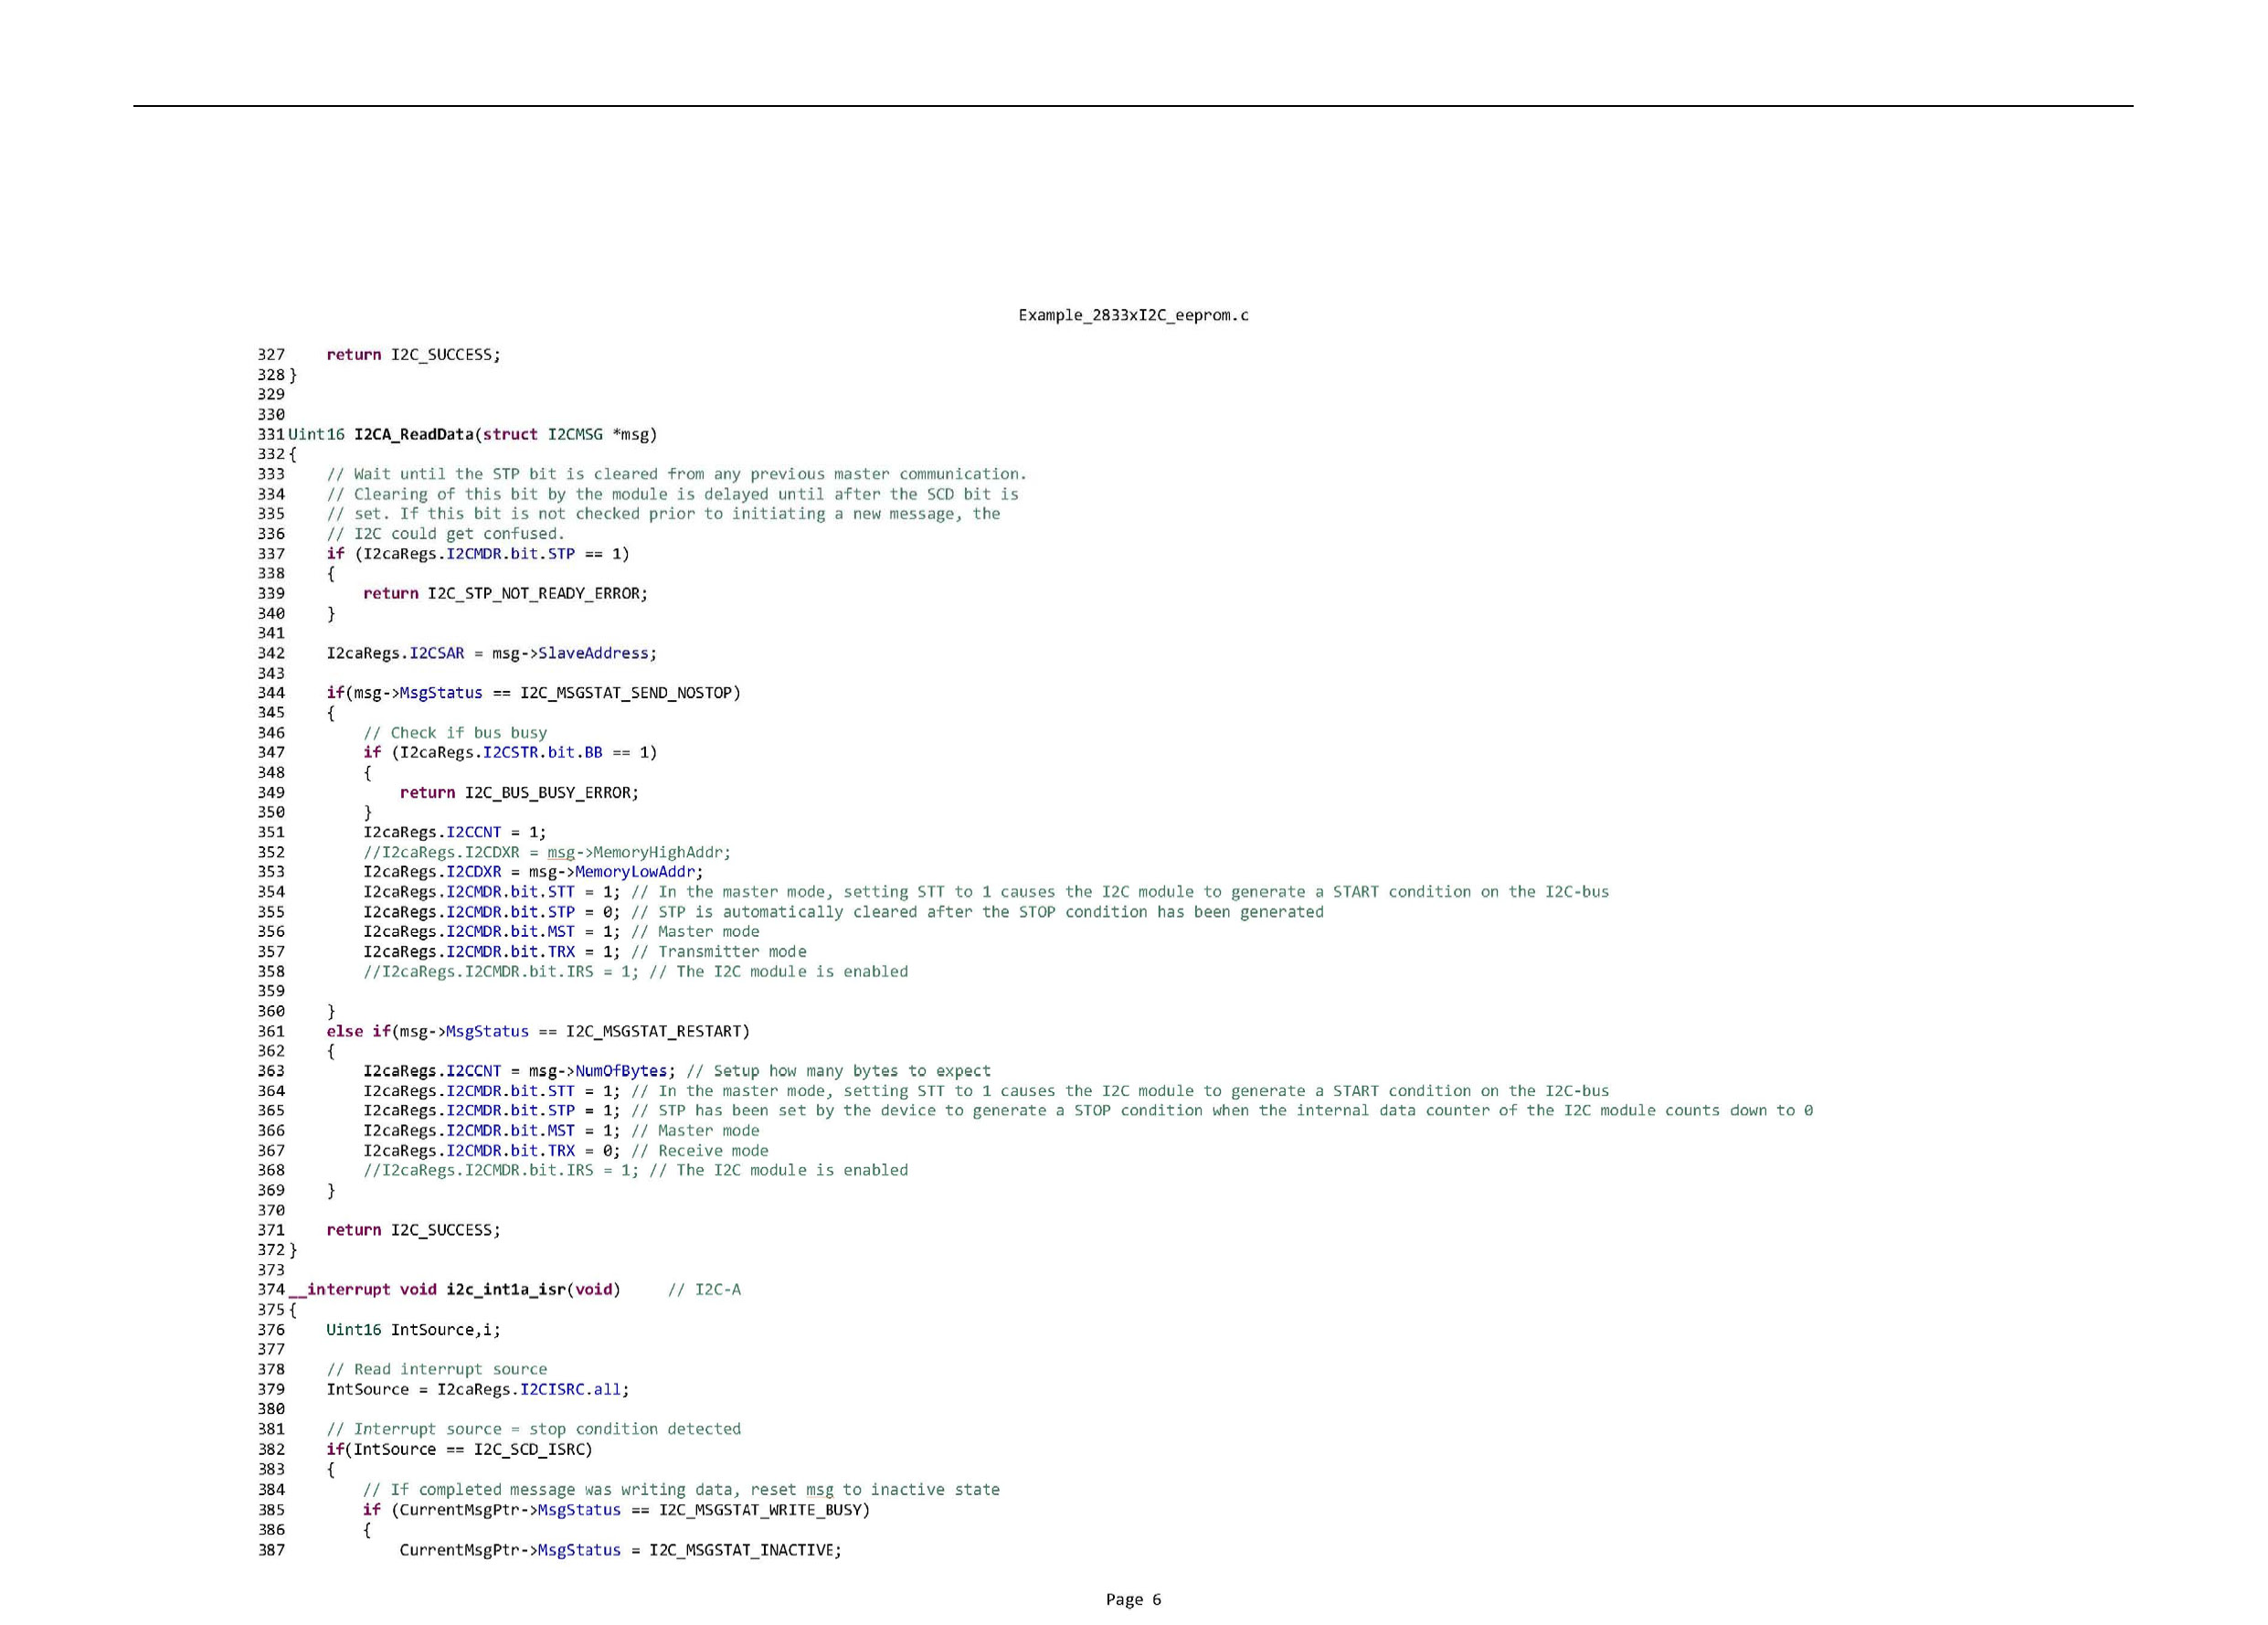
Task: Click the SlaveAddress field on line 342
Action: point(593,653)
